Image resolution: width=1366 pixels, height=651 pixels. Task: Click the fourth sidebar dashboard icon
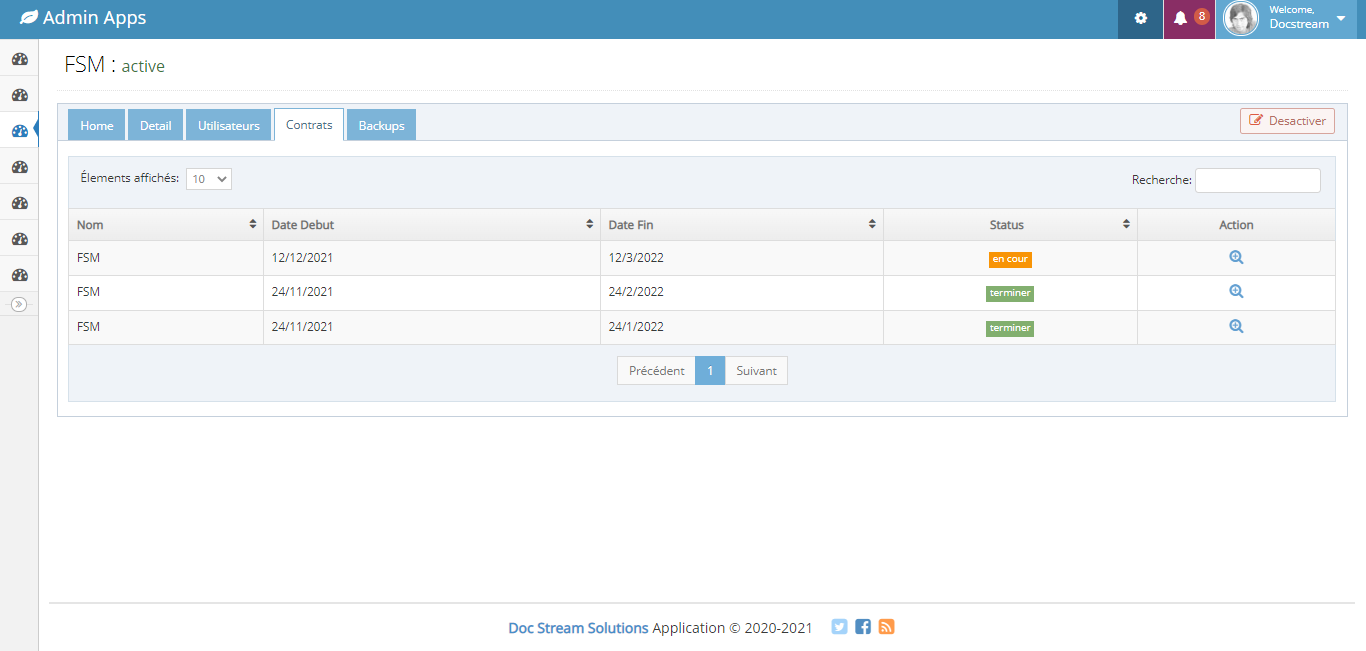coord(19,167)
